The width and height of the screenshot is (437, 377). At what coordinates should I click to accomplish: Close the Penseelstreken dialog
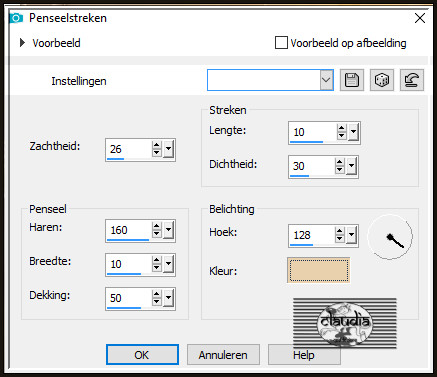point(420,18)
